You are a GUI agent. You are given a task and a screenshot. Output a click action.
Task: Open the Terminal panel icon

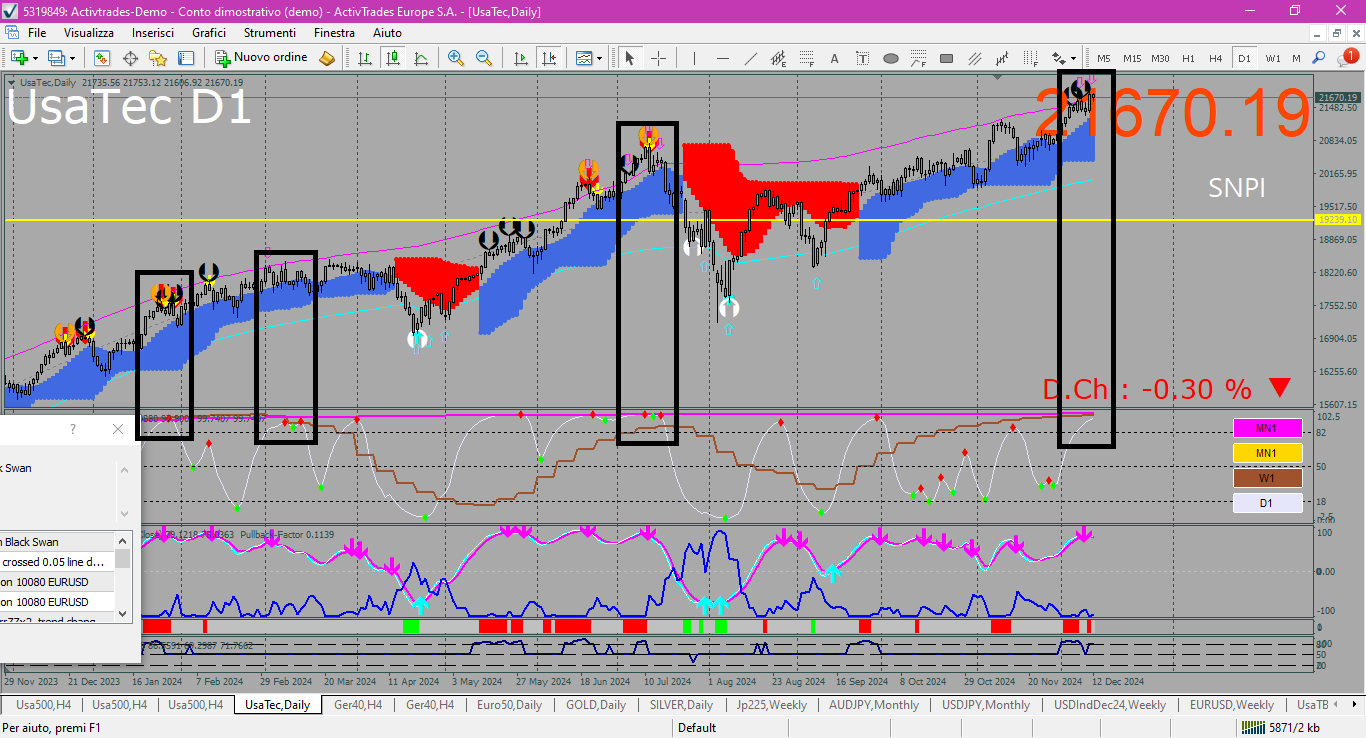186,58
